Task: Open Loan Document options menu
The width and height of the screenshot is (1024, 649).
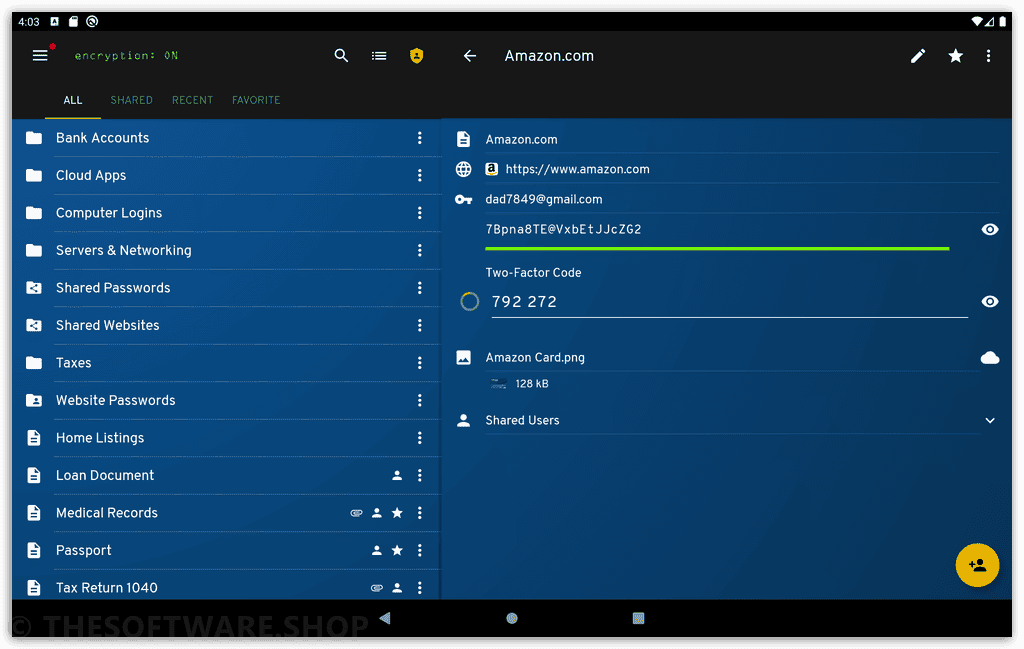Action: click(x=419, y=475)
